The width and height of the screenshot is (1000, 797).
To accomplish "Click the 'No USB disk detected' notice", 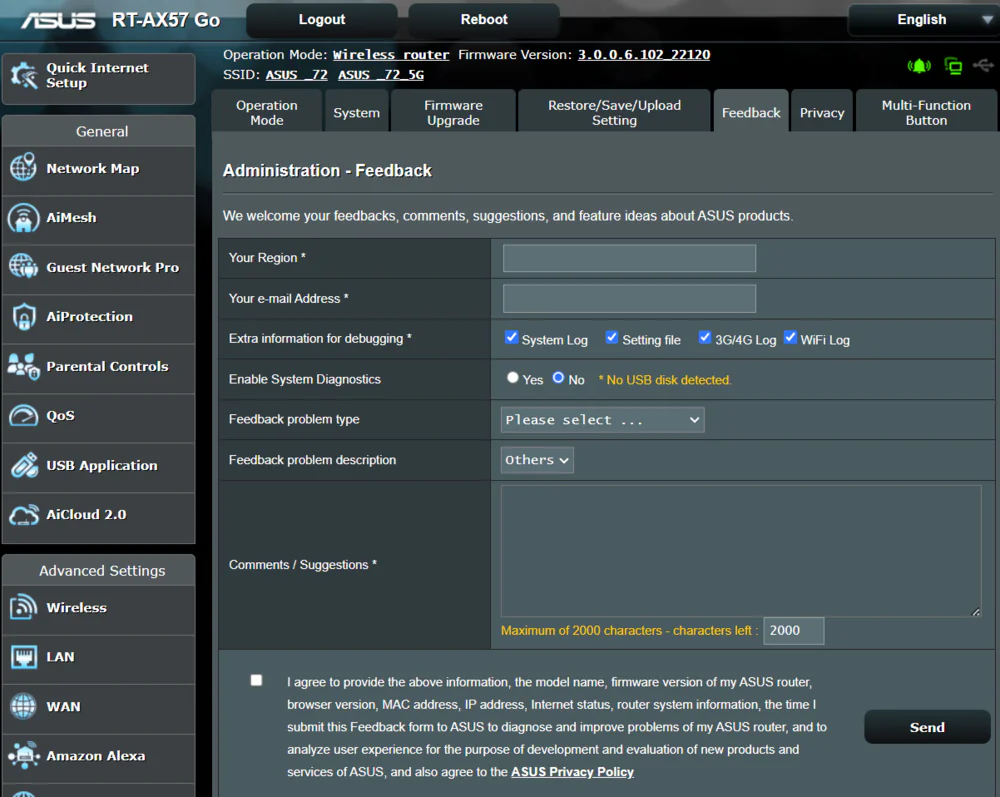I will pyautogui.click(x=665, y=380).
